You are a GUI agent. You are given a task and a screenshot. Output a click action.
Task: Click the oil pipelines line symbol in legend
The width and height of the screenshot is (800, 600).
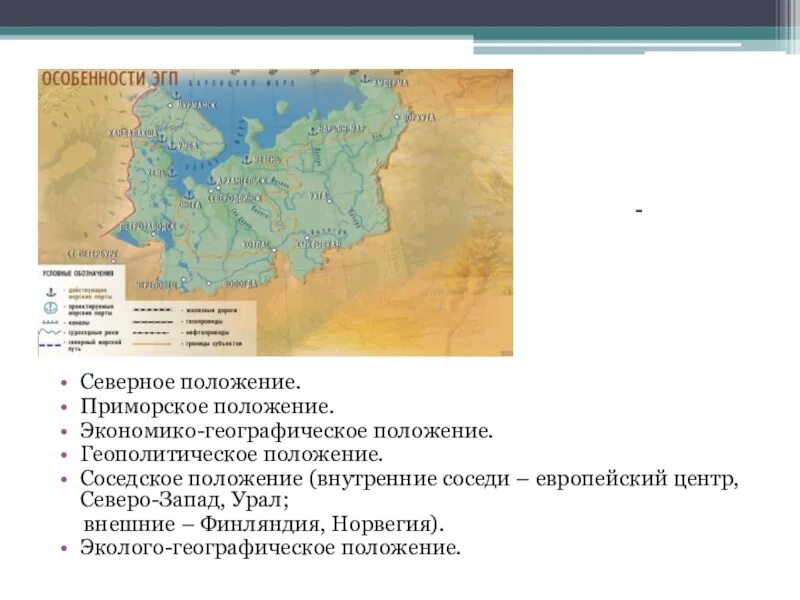(152, 333)
